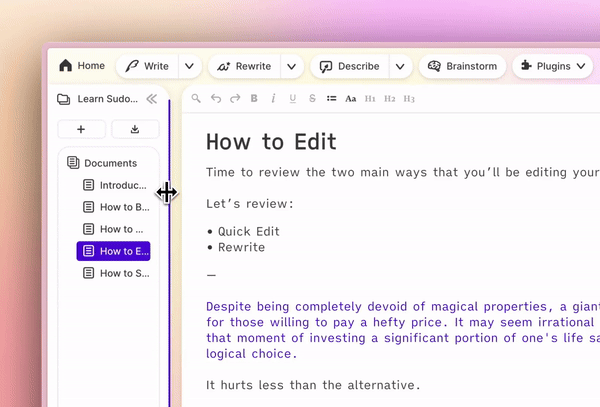Collapse the sidebar with double chevron
600x407 pixels.
point(151,99)
